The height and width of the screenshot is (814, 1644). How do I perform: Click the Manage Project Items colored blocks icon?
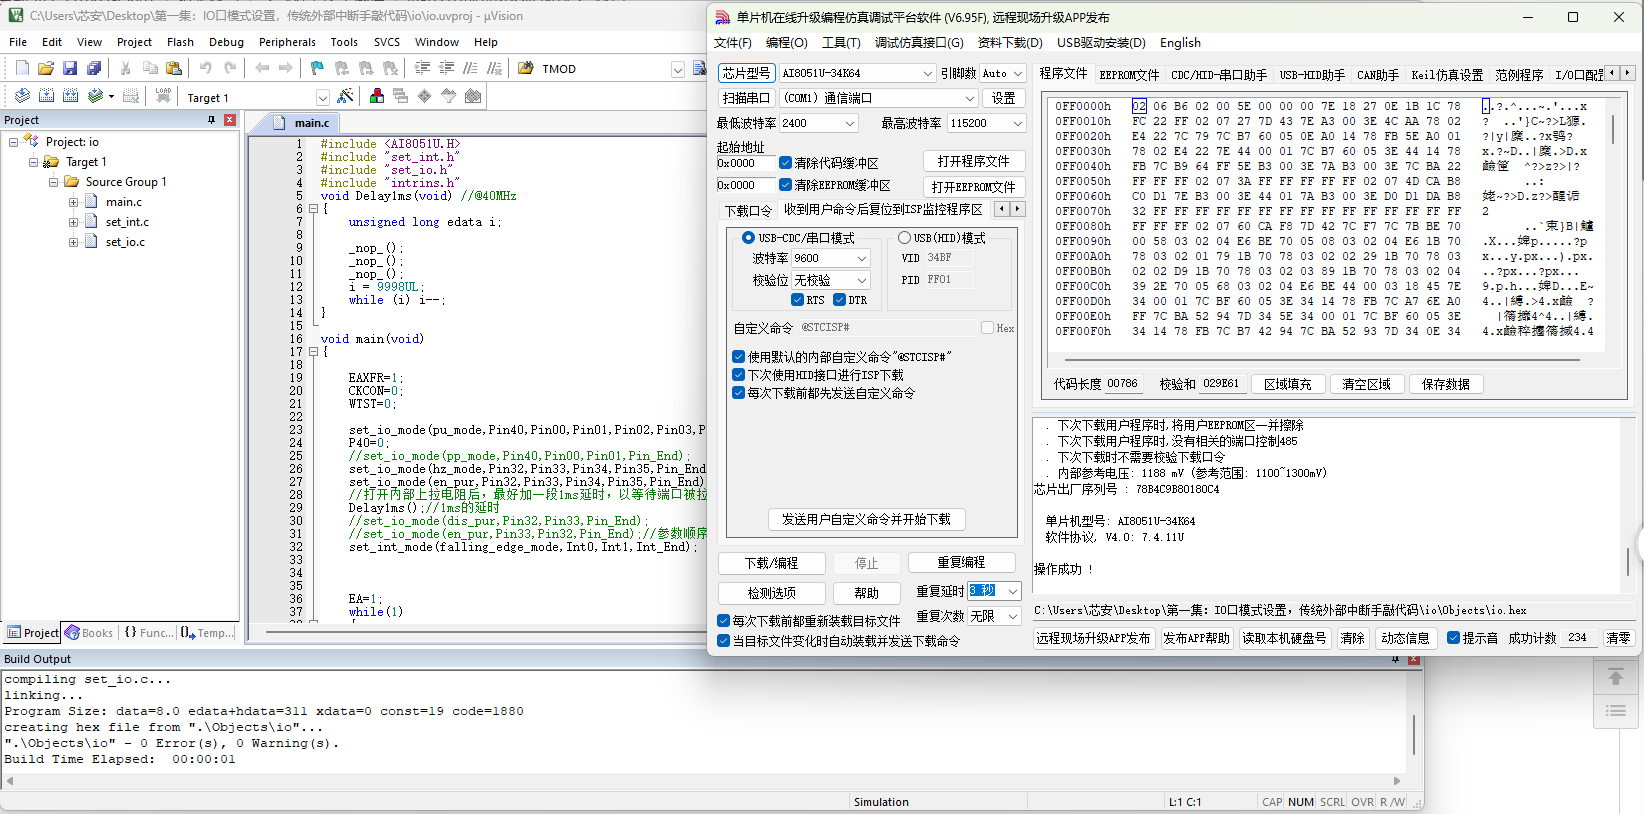point(377,96)
